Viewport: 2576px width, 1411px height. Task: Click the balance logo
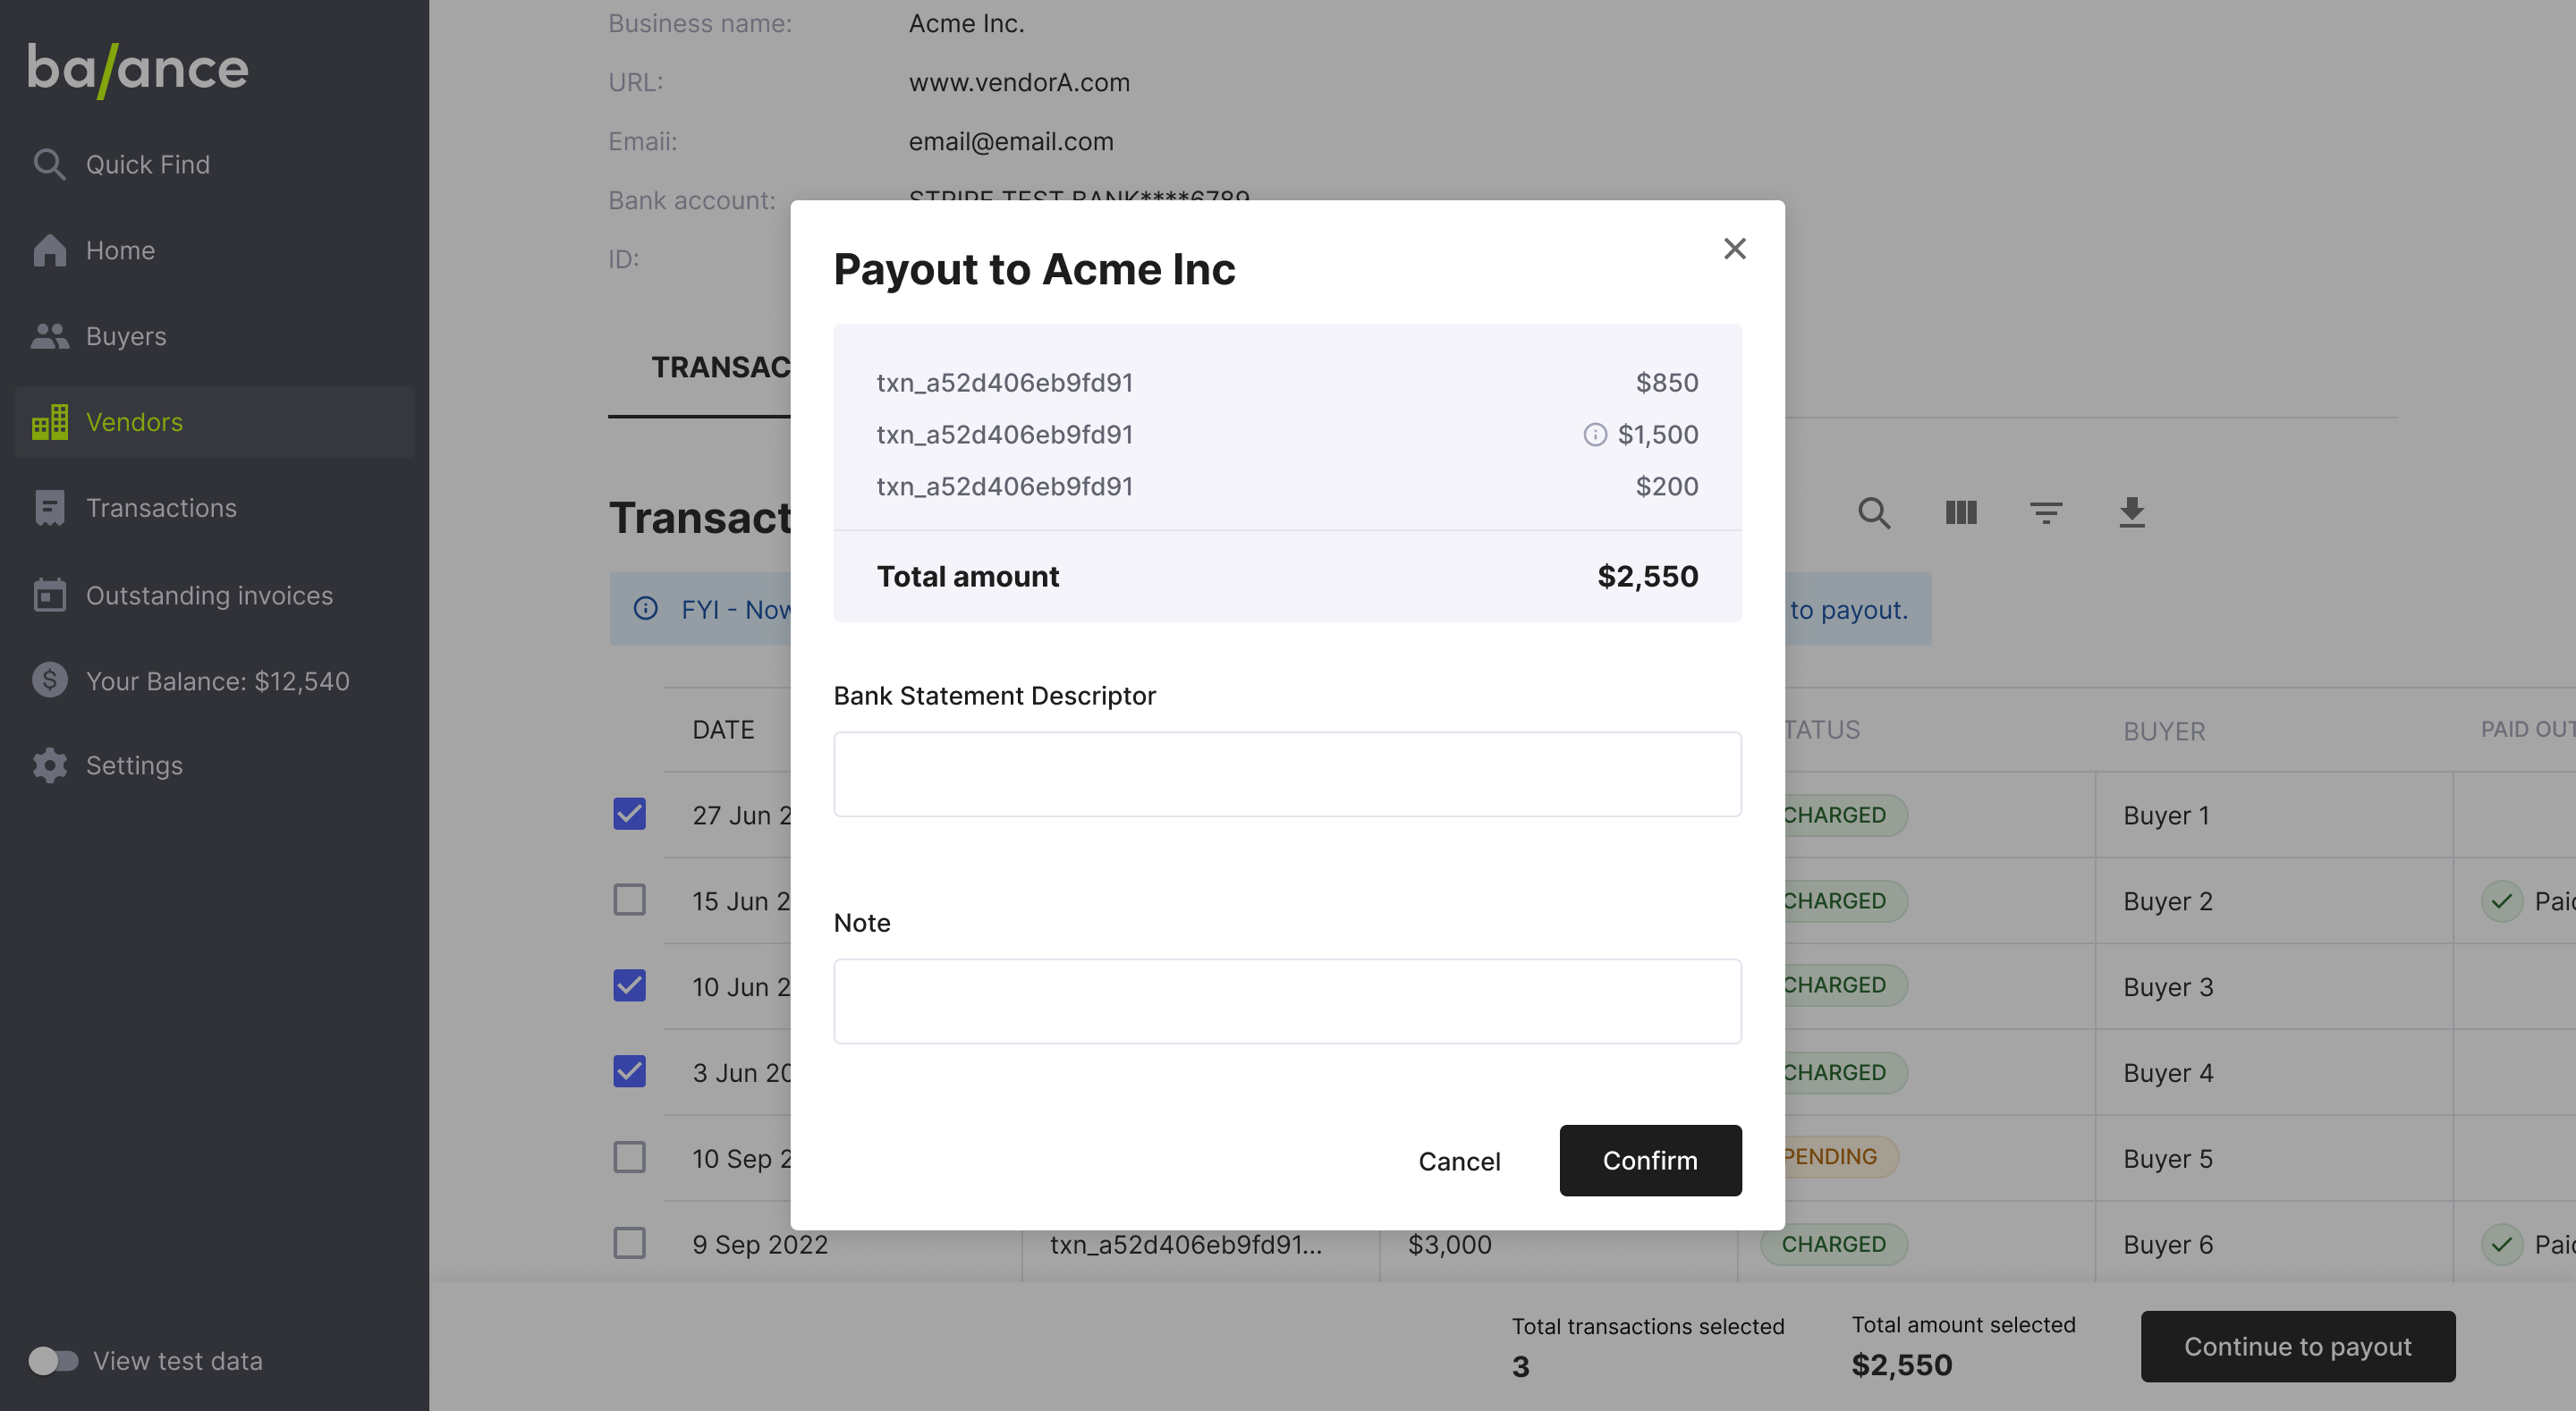pos(138,69)
